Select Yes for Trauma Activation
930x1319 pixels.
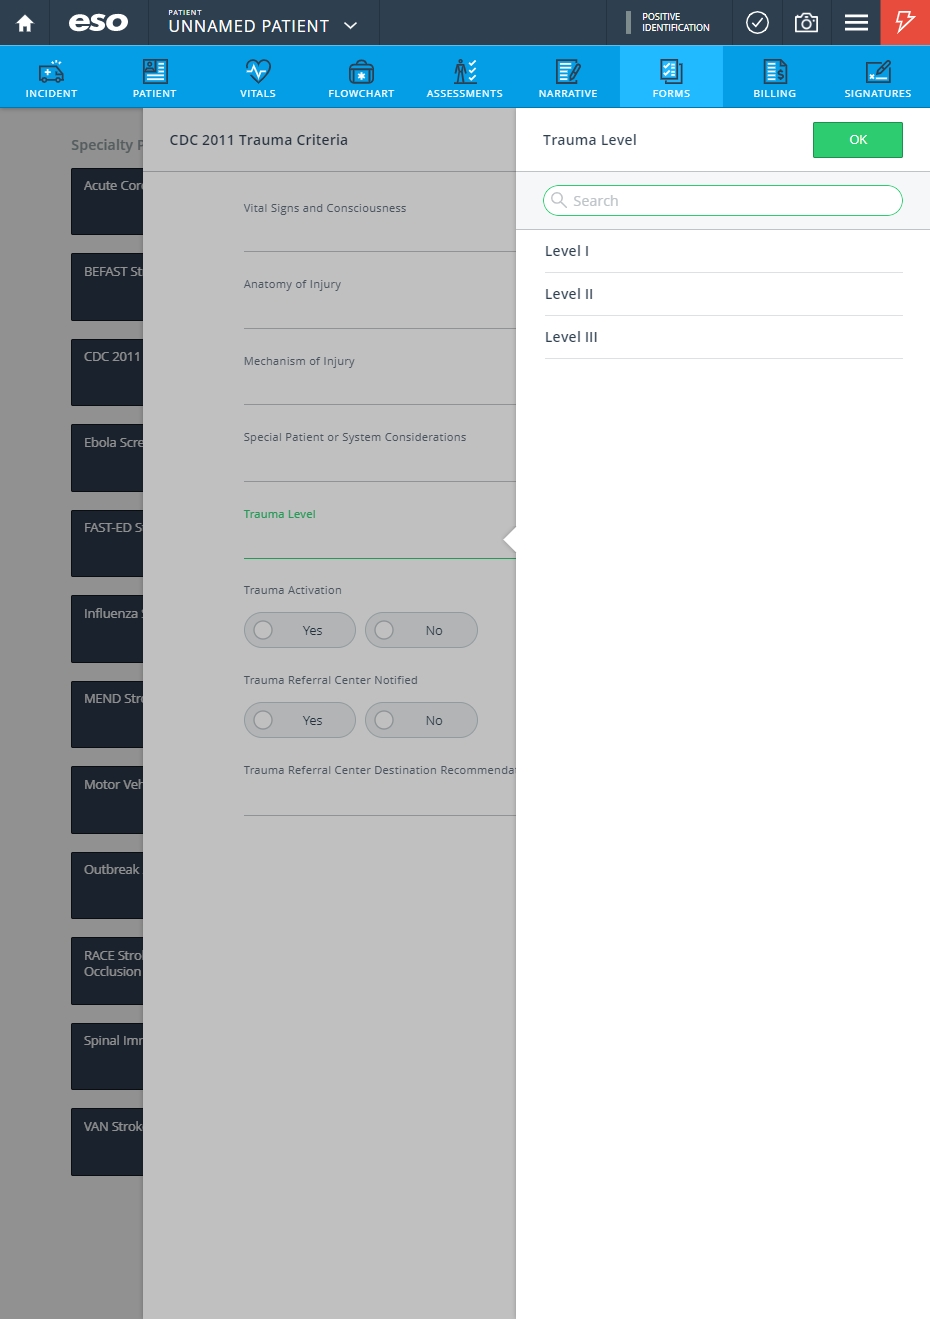click(300, 630)
